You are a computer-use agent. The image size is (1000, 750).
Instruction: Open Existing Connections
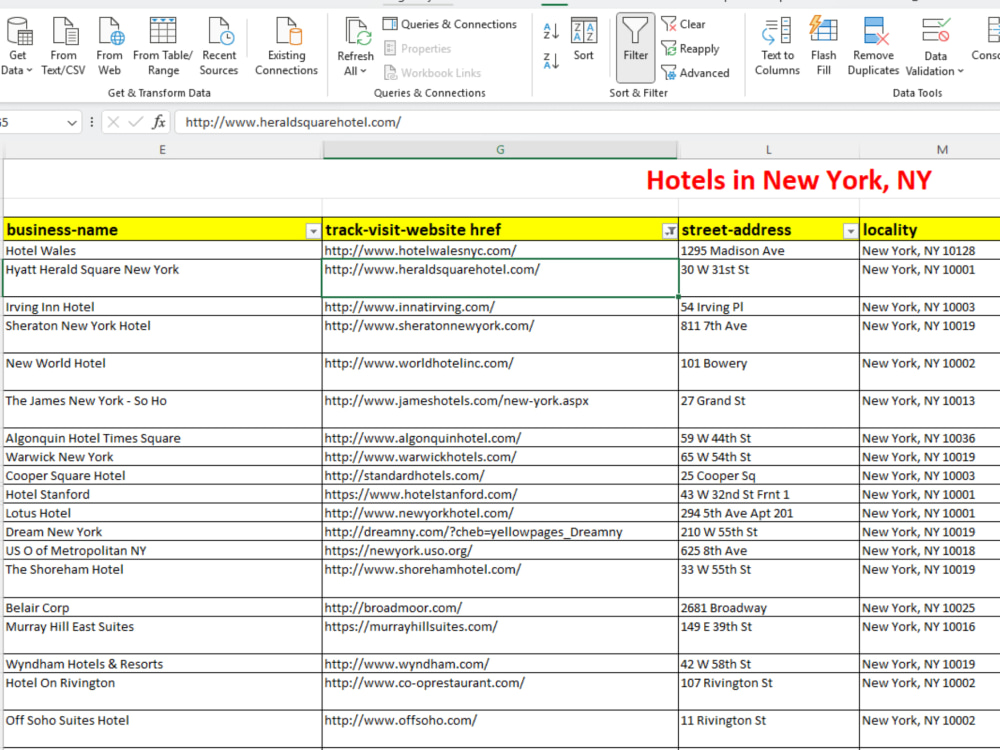pos(286,47)
